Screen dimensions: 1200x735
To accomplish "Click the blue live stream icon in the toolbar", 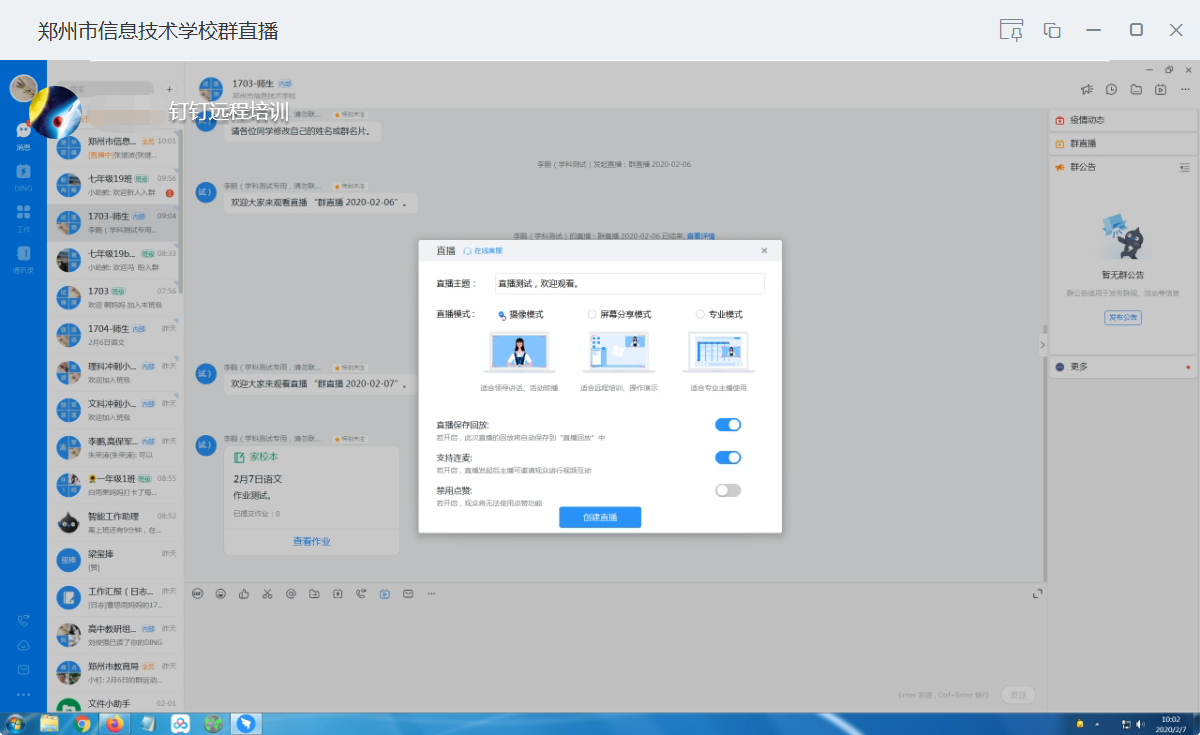I will 384,593.
